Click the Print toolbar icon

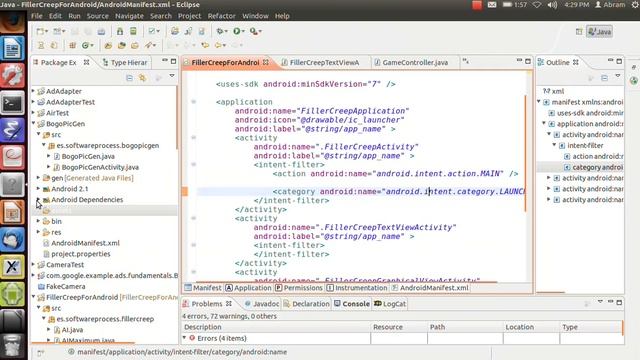coord(101,31)
